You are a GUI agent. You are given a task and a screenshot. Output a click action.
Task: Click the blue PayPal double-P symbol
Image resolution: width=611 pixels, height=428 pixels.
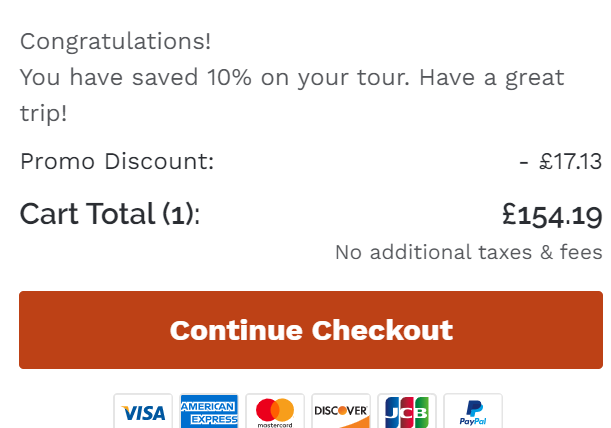pos(475,409)
